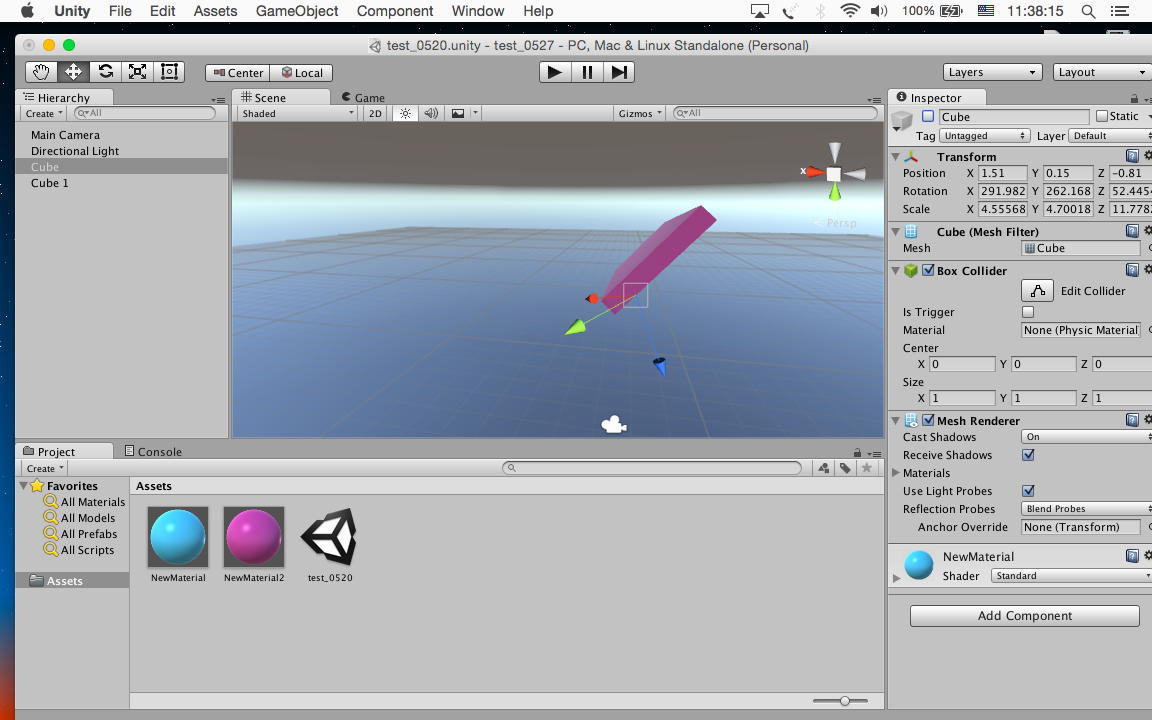This screenshot has height=720, width=1152.
Task: Click the Add Component button
Action: pos(1024,616)
